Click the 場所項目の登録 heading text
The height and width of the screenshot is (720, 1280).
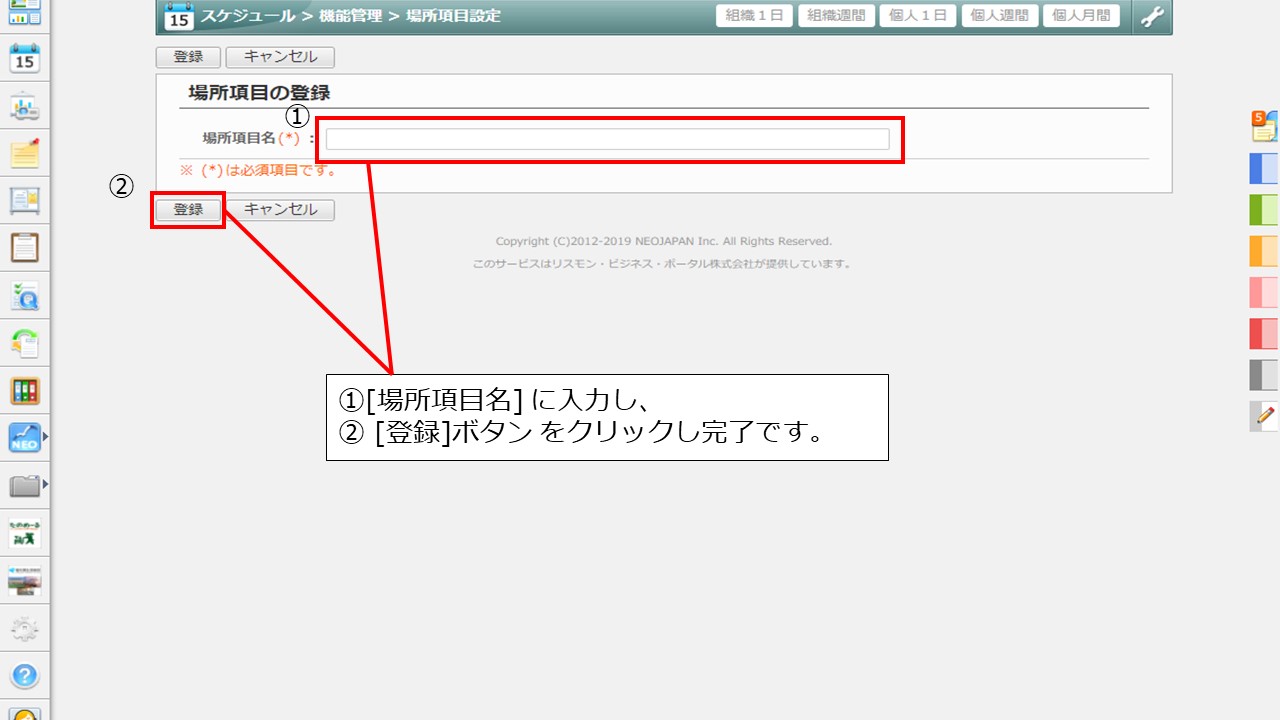259,93
